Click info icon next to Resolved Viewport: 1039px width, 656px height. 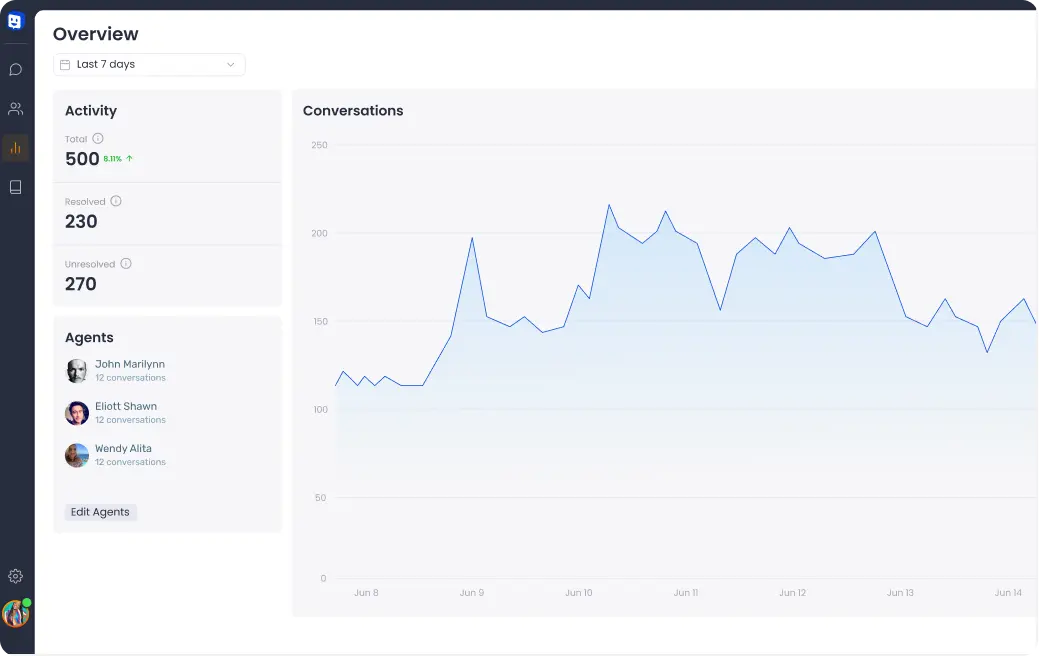(116, 201)
